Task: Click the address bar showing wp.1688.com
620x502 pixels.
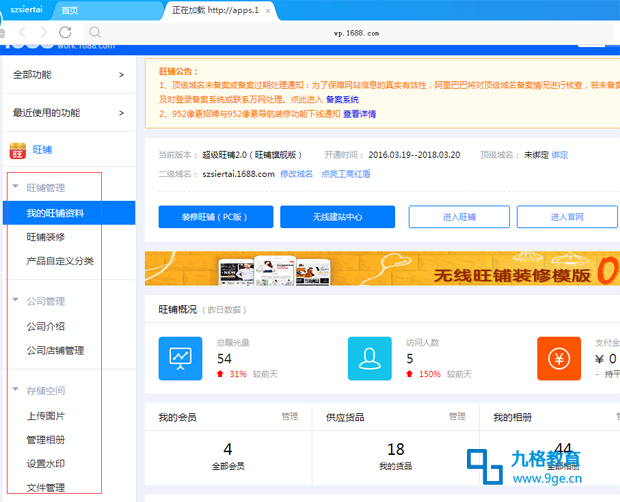Action: [350, 33]
